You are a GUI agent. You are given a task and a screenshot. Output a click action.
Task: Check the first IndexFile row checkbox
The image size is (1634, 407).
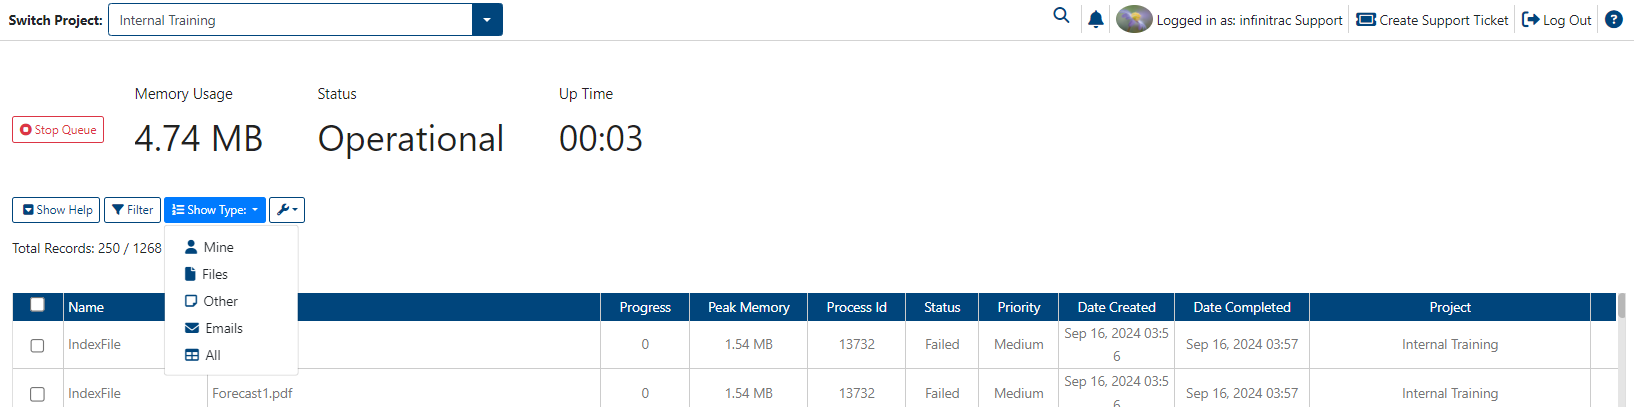coord(37,345)
